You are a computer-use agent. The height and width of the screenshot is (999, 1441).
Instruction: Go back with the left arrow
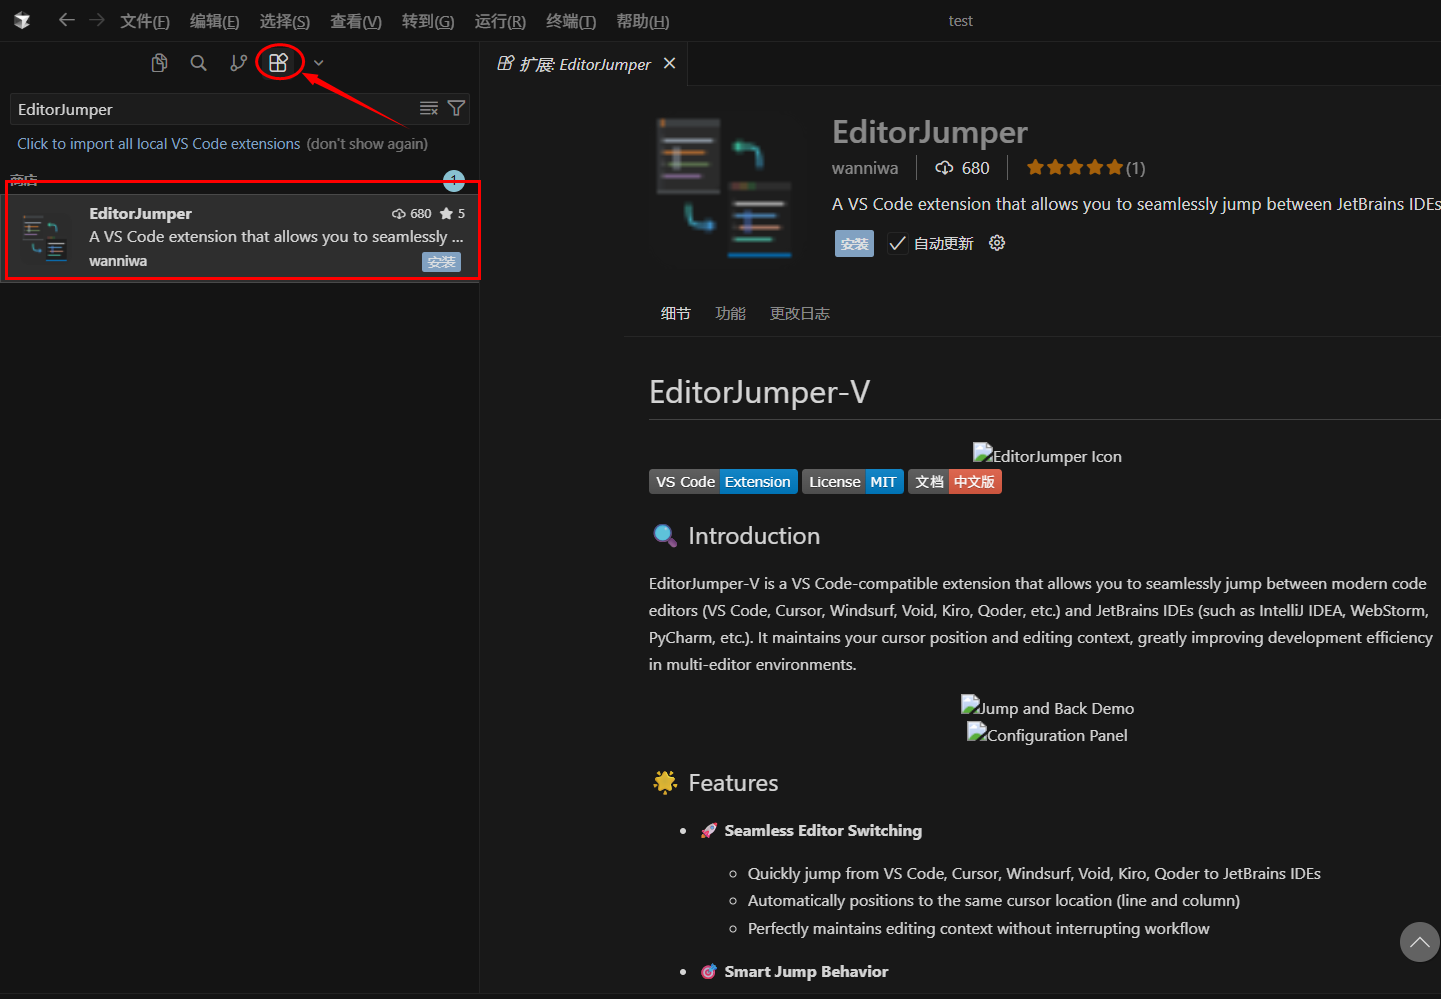(66, 20)
